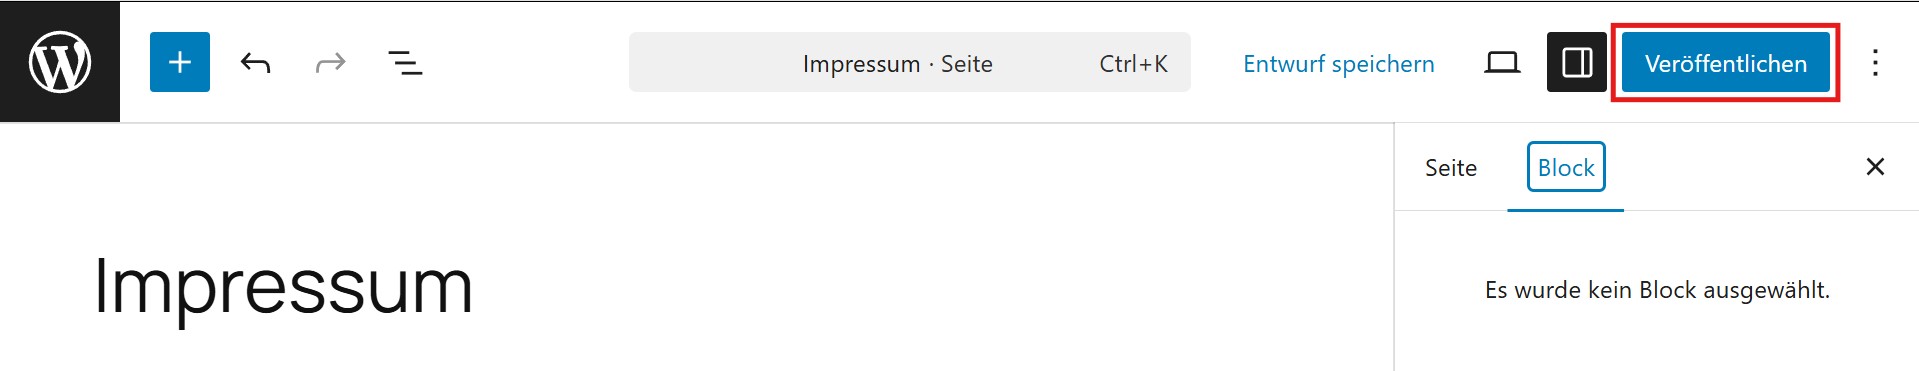Undo the last change
This screenshot has height=371, width=1919.
[255, 63]
